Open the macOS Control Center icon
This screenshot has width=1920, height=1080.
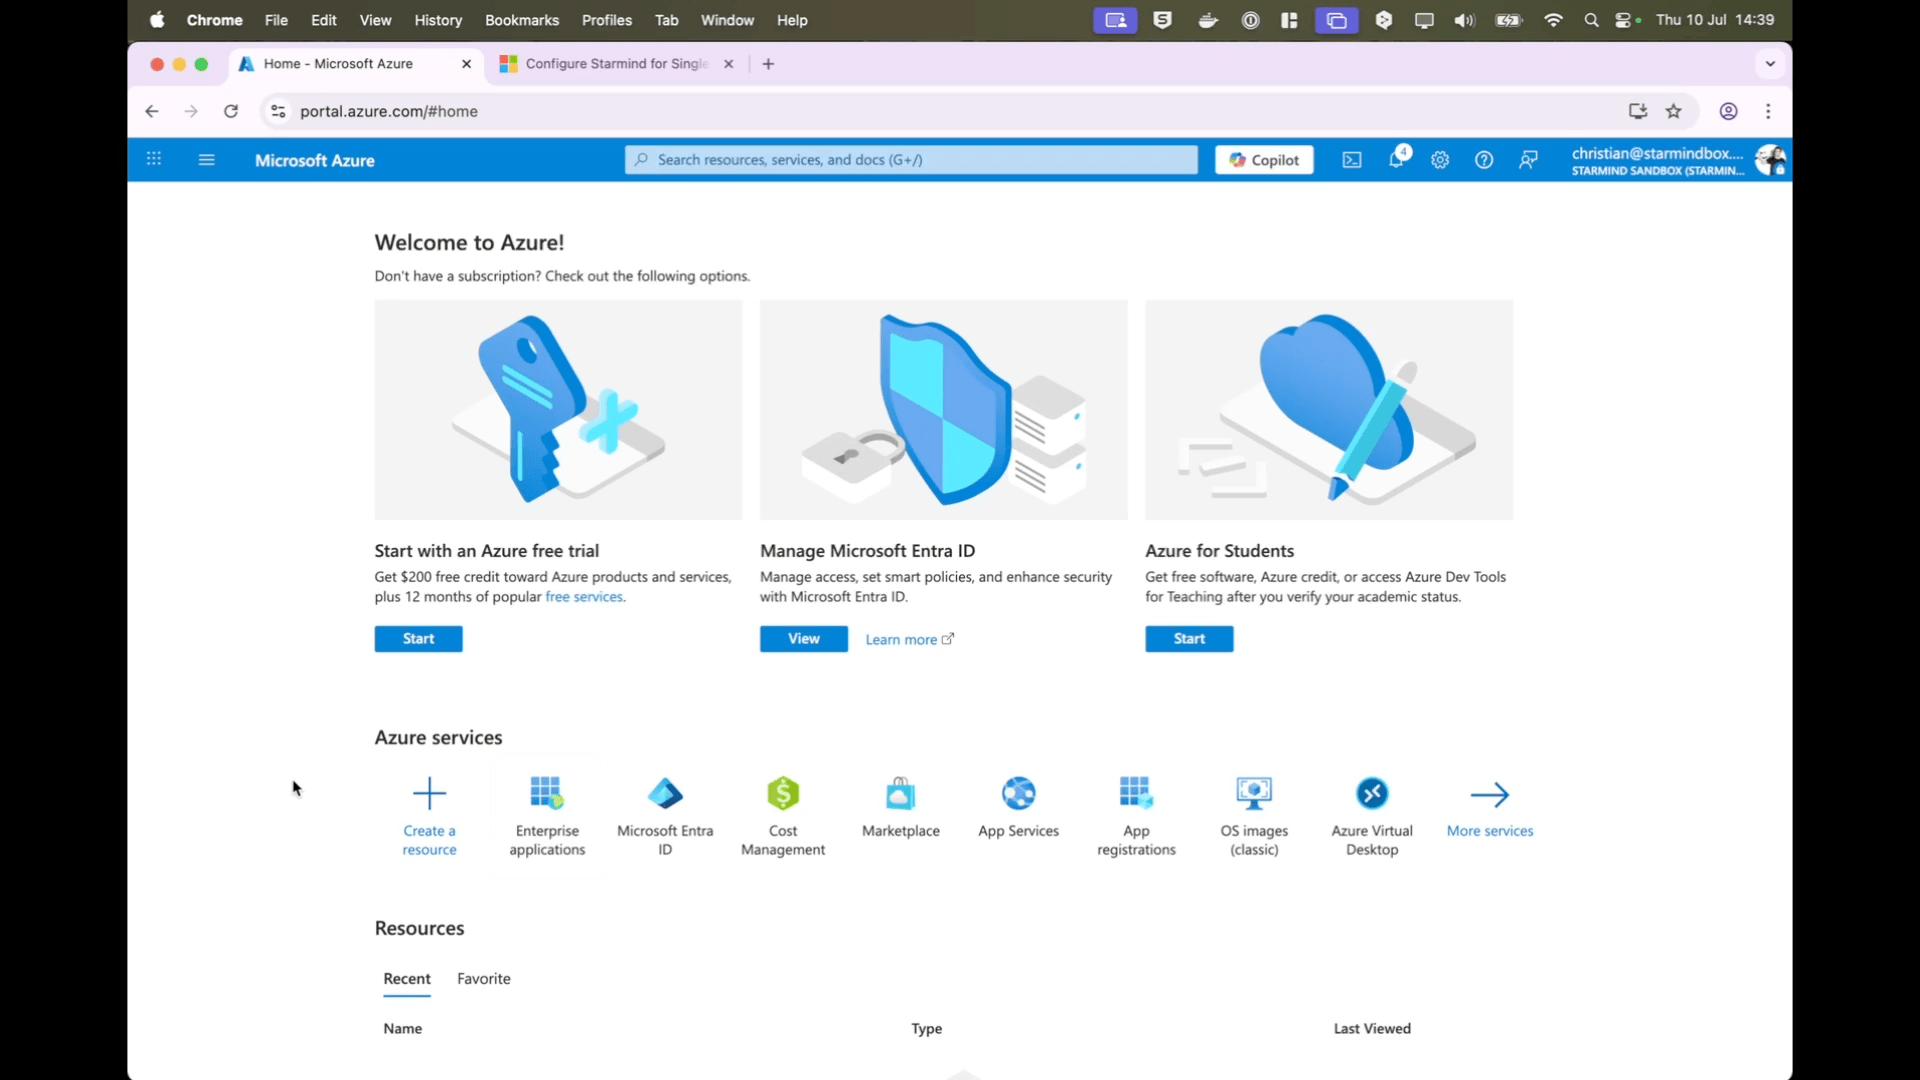[x=1624, y=20]
